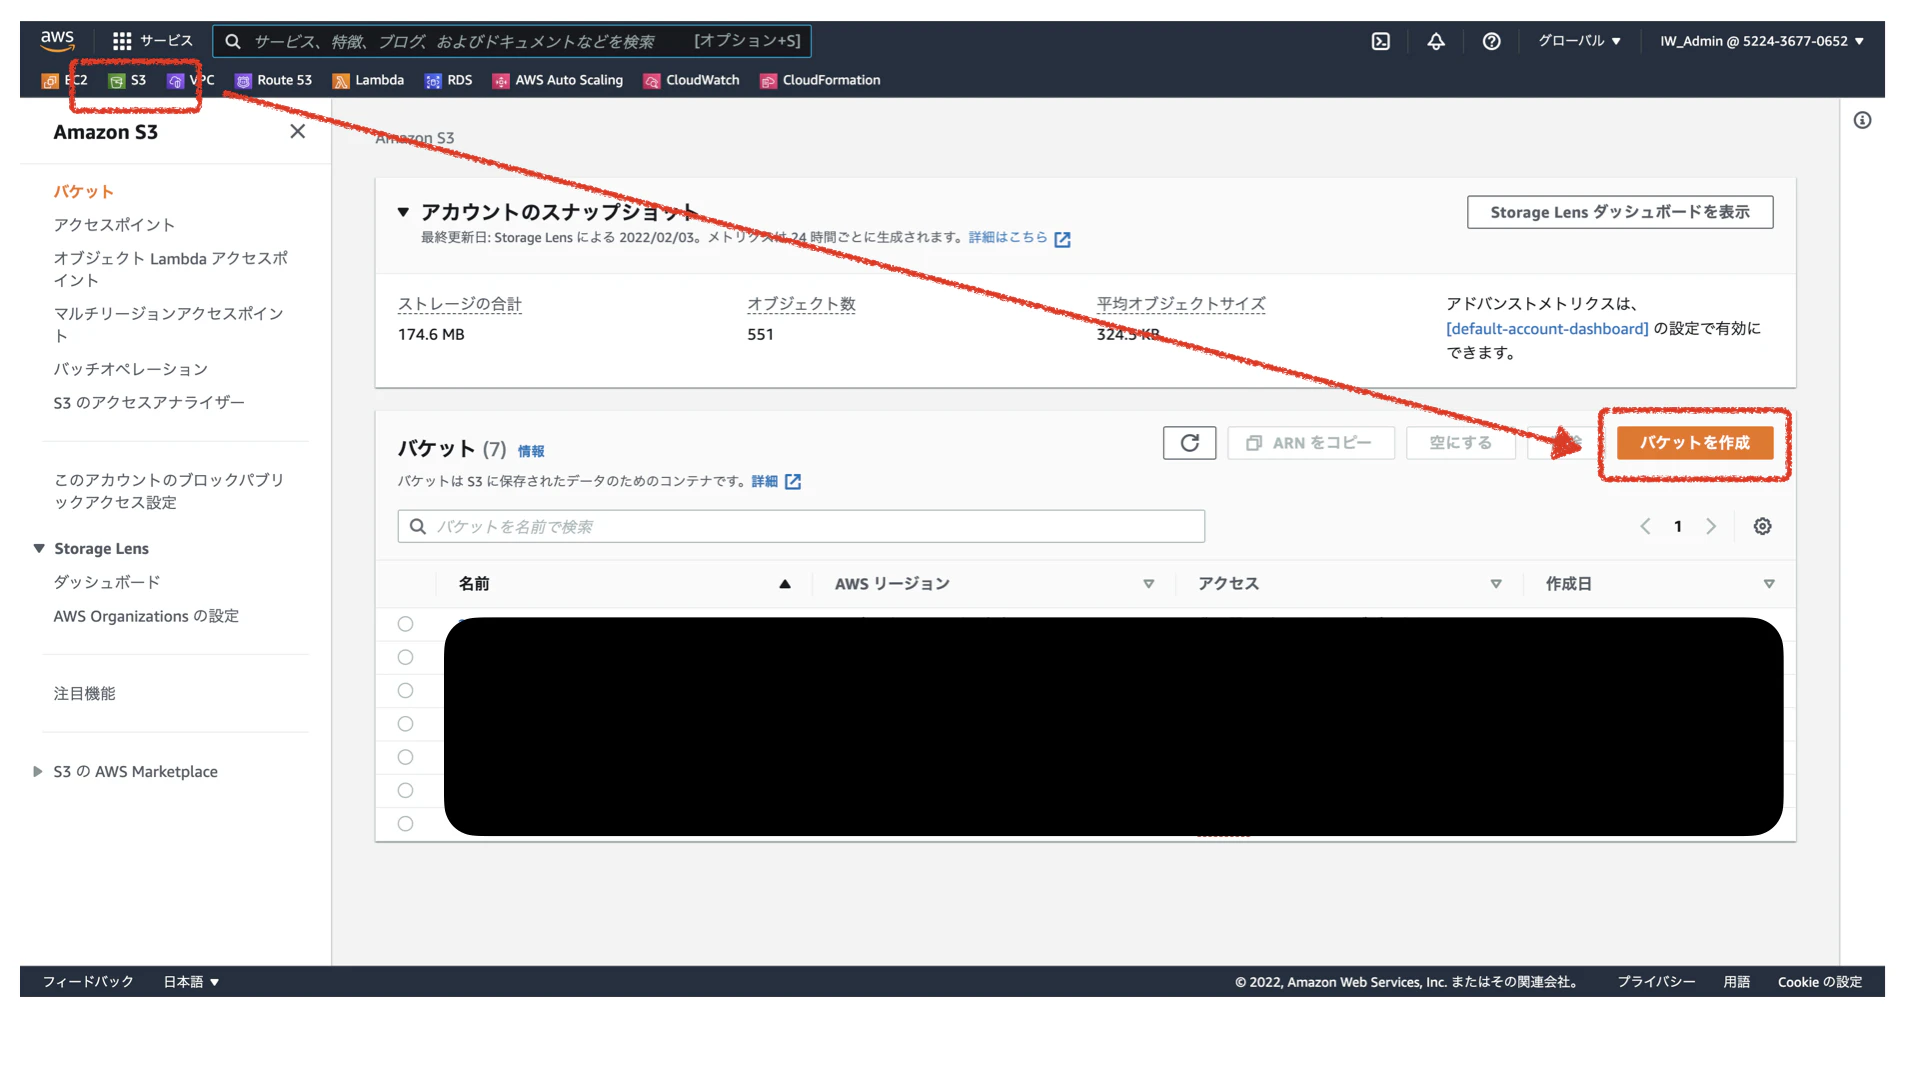The width and height of the screenshot is (1920, 1080).
Task: Select the first bucket radio button
Action: coord(405,624)
